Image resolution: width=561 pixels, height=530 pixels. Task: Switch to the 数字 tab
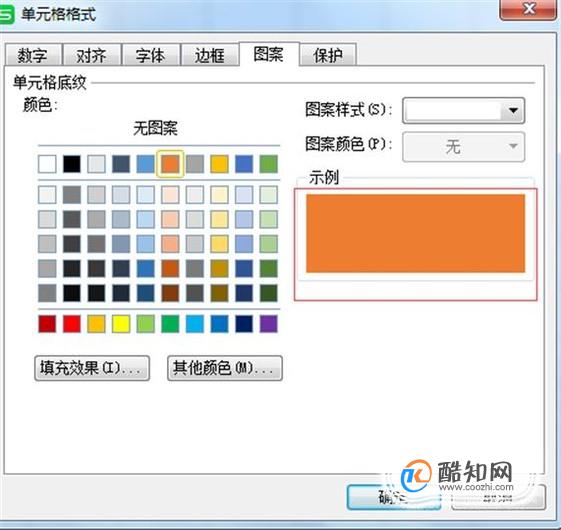coord(33,55)
